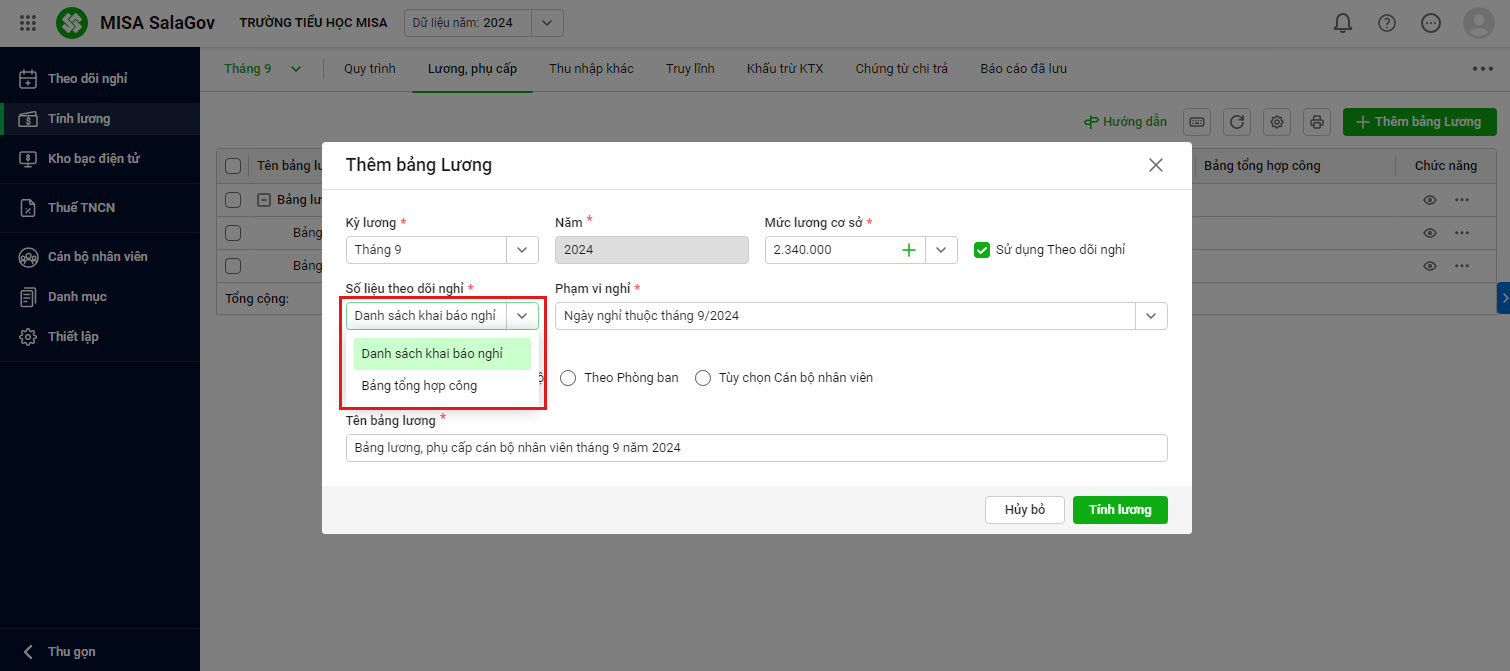Click the print icon in the toolbar
1510x671 pixels.
[1317, 122]
